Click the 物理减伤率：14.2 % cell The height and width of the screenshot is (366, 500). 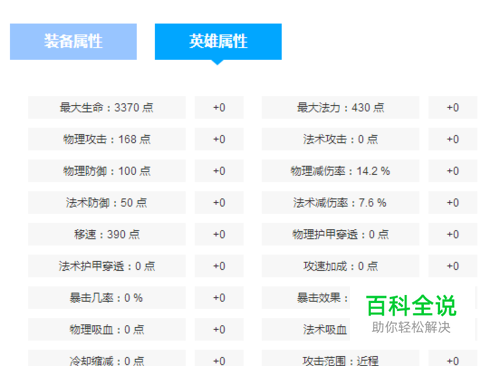point(340,171)
